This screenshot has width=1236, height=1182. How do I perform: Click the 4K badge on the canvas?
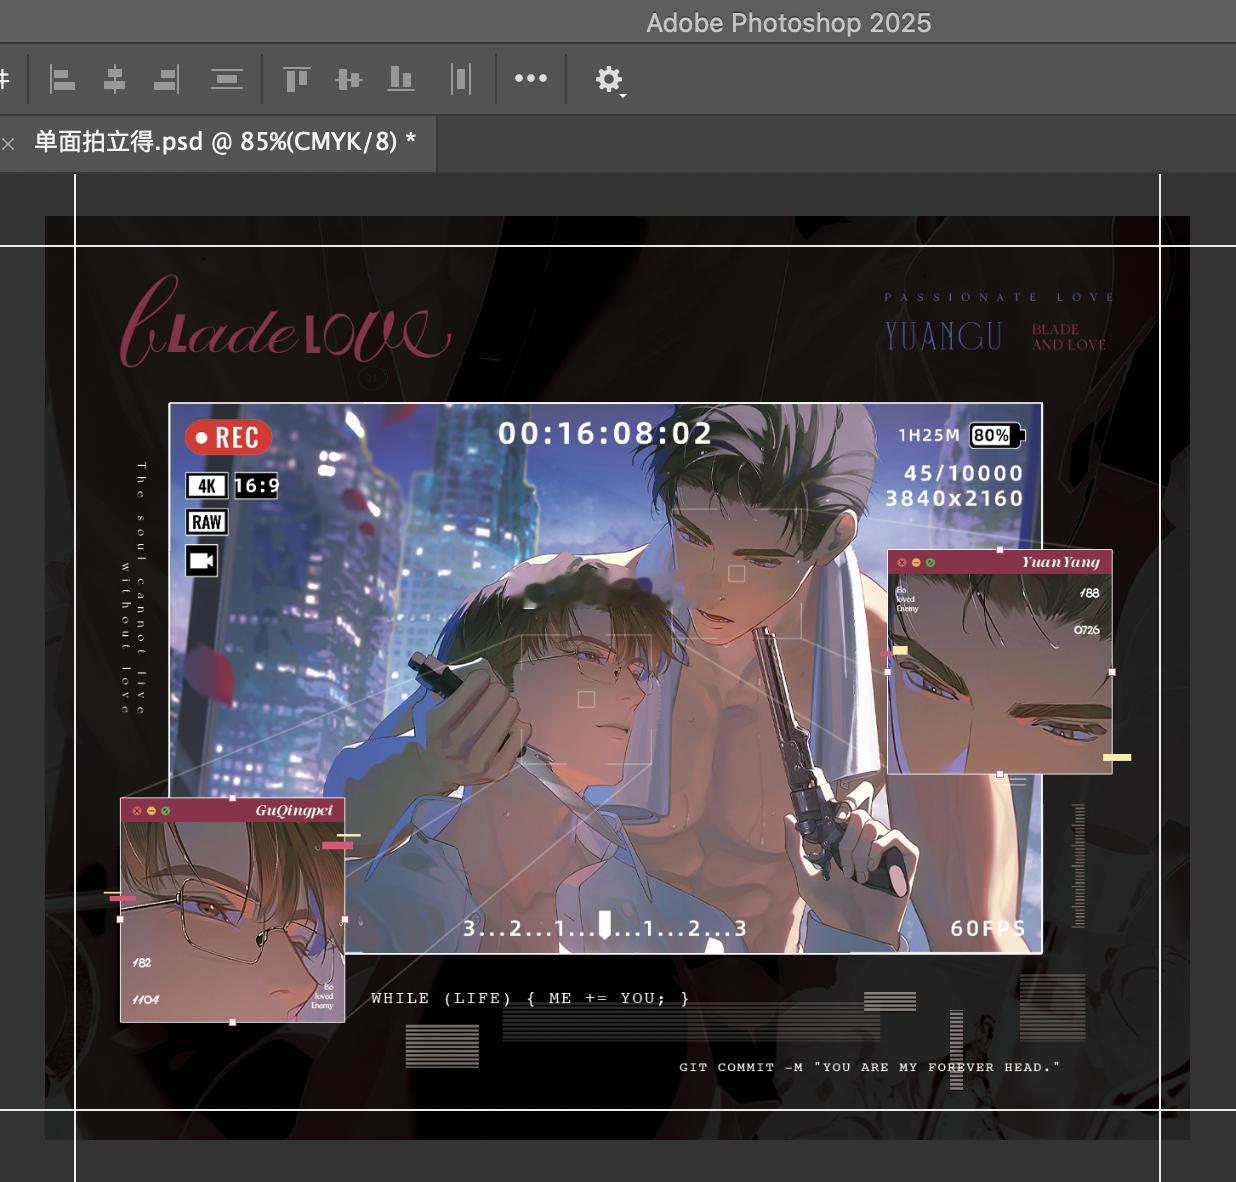coord(207,486)
